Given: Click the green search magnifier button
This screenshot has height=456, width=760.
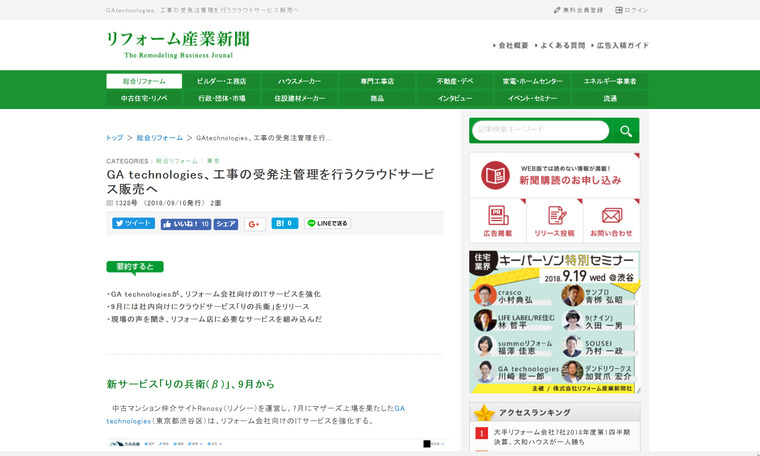Looking at the screenshot, I should click(x=625, y=131).
